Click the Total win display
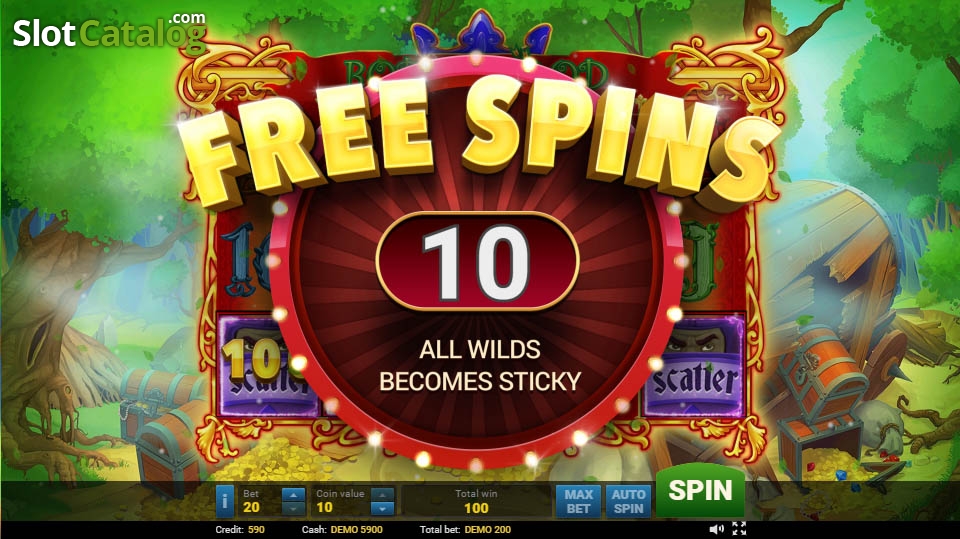 coord(476,501)
